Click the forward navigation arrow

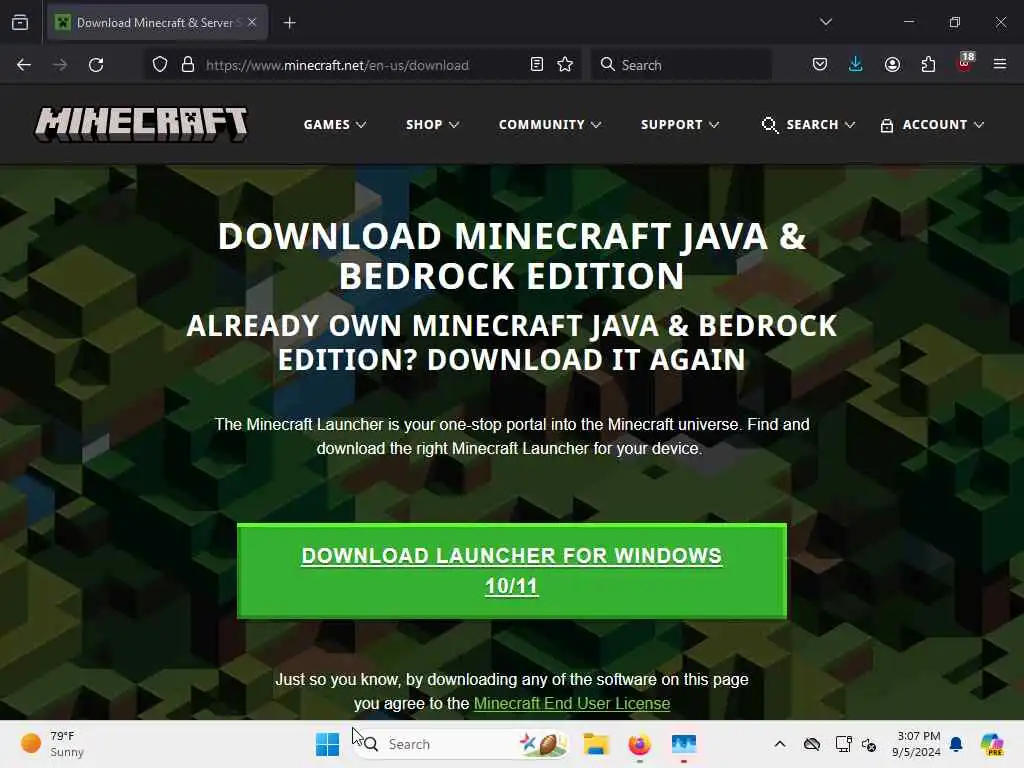[59, 65]
